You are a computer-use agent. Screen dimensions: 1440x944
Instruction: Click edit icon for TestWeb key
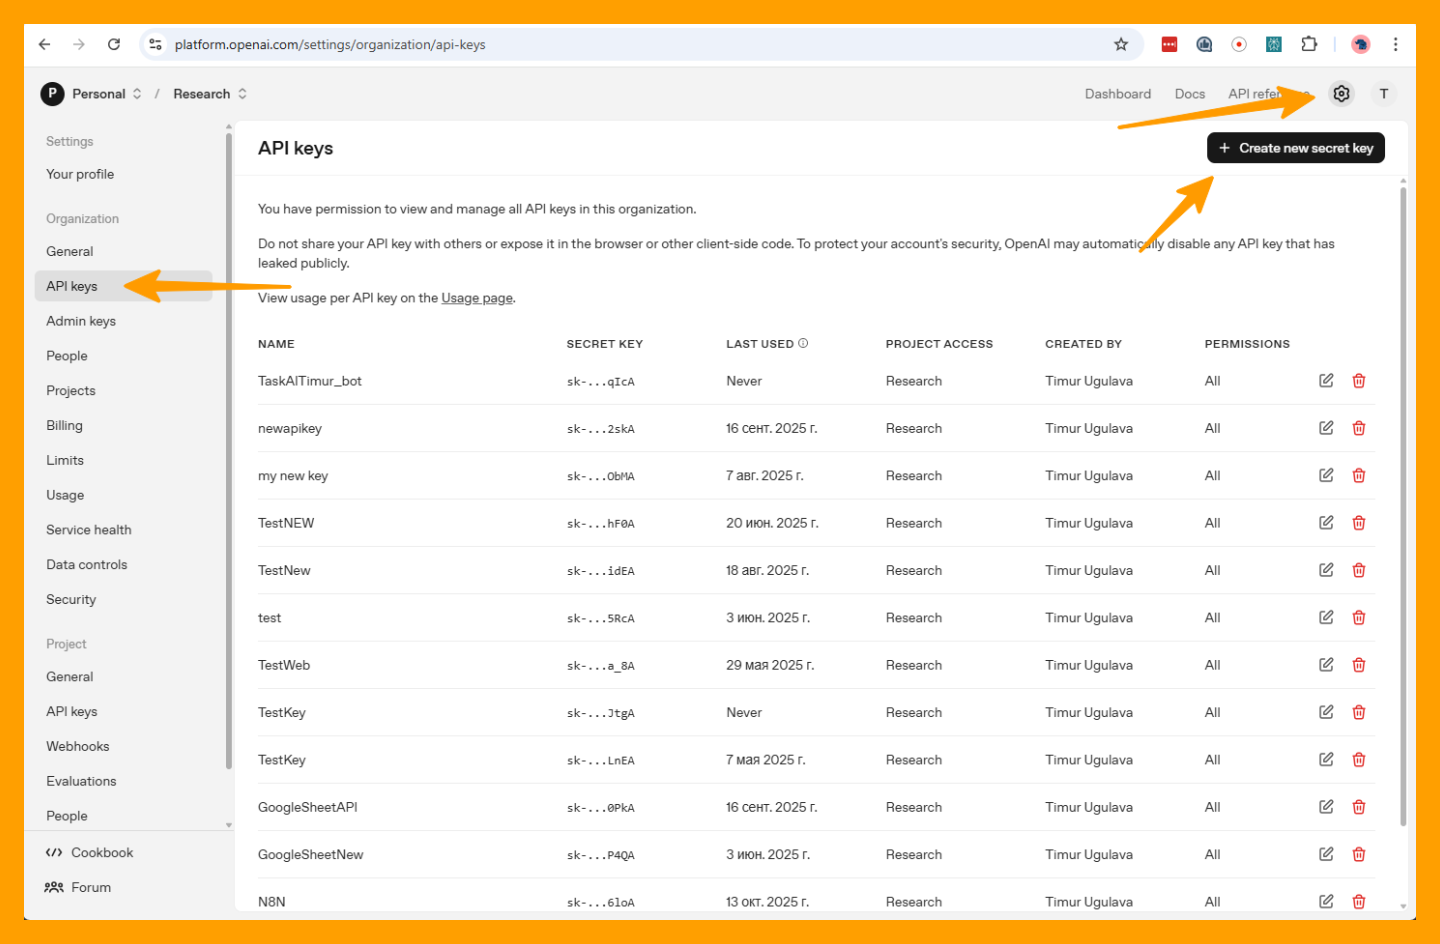[1326, 665]
